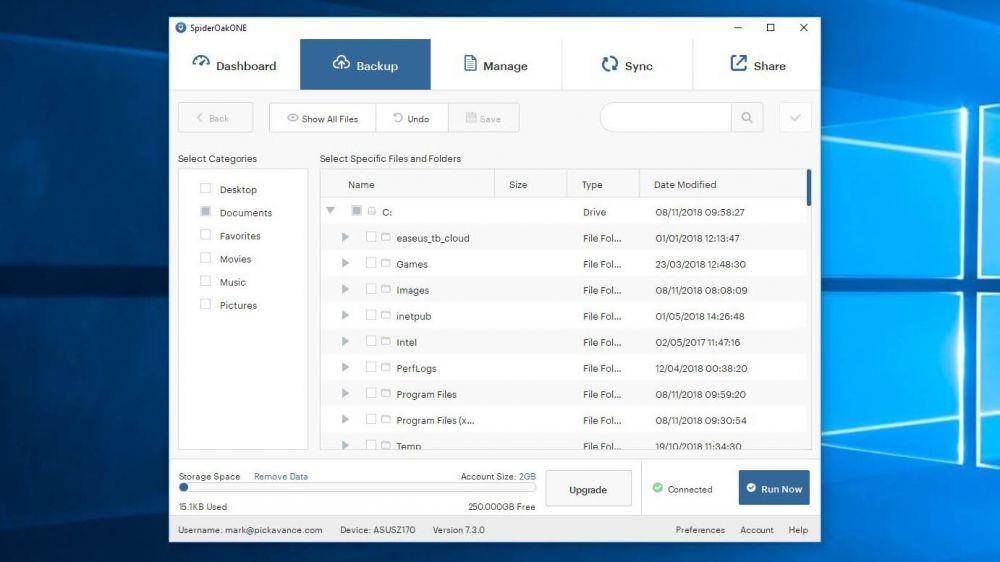This screenshot has width=1000, height=562.
Task: Focus the file search input field
Action: [666, 117]
